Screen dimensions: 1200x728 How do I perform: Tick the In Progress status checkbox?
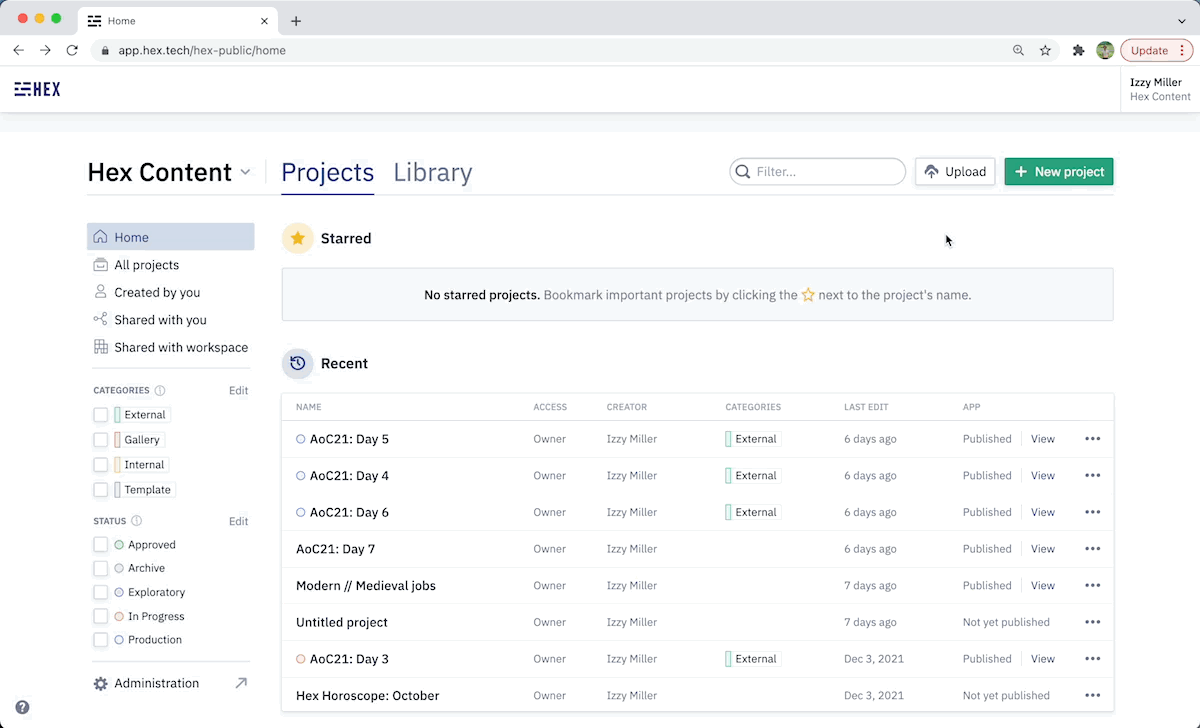tap(100, 616)
